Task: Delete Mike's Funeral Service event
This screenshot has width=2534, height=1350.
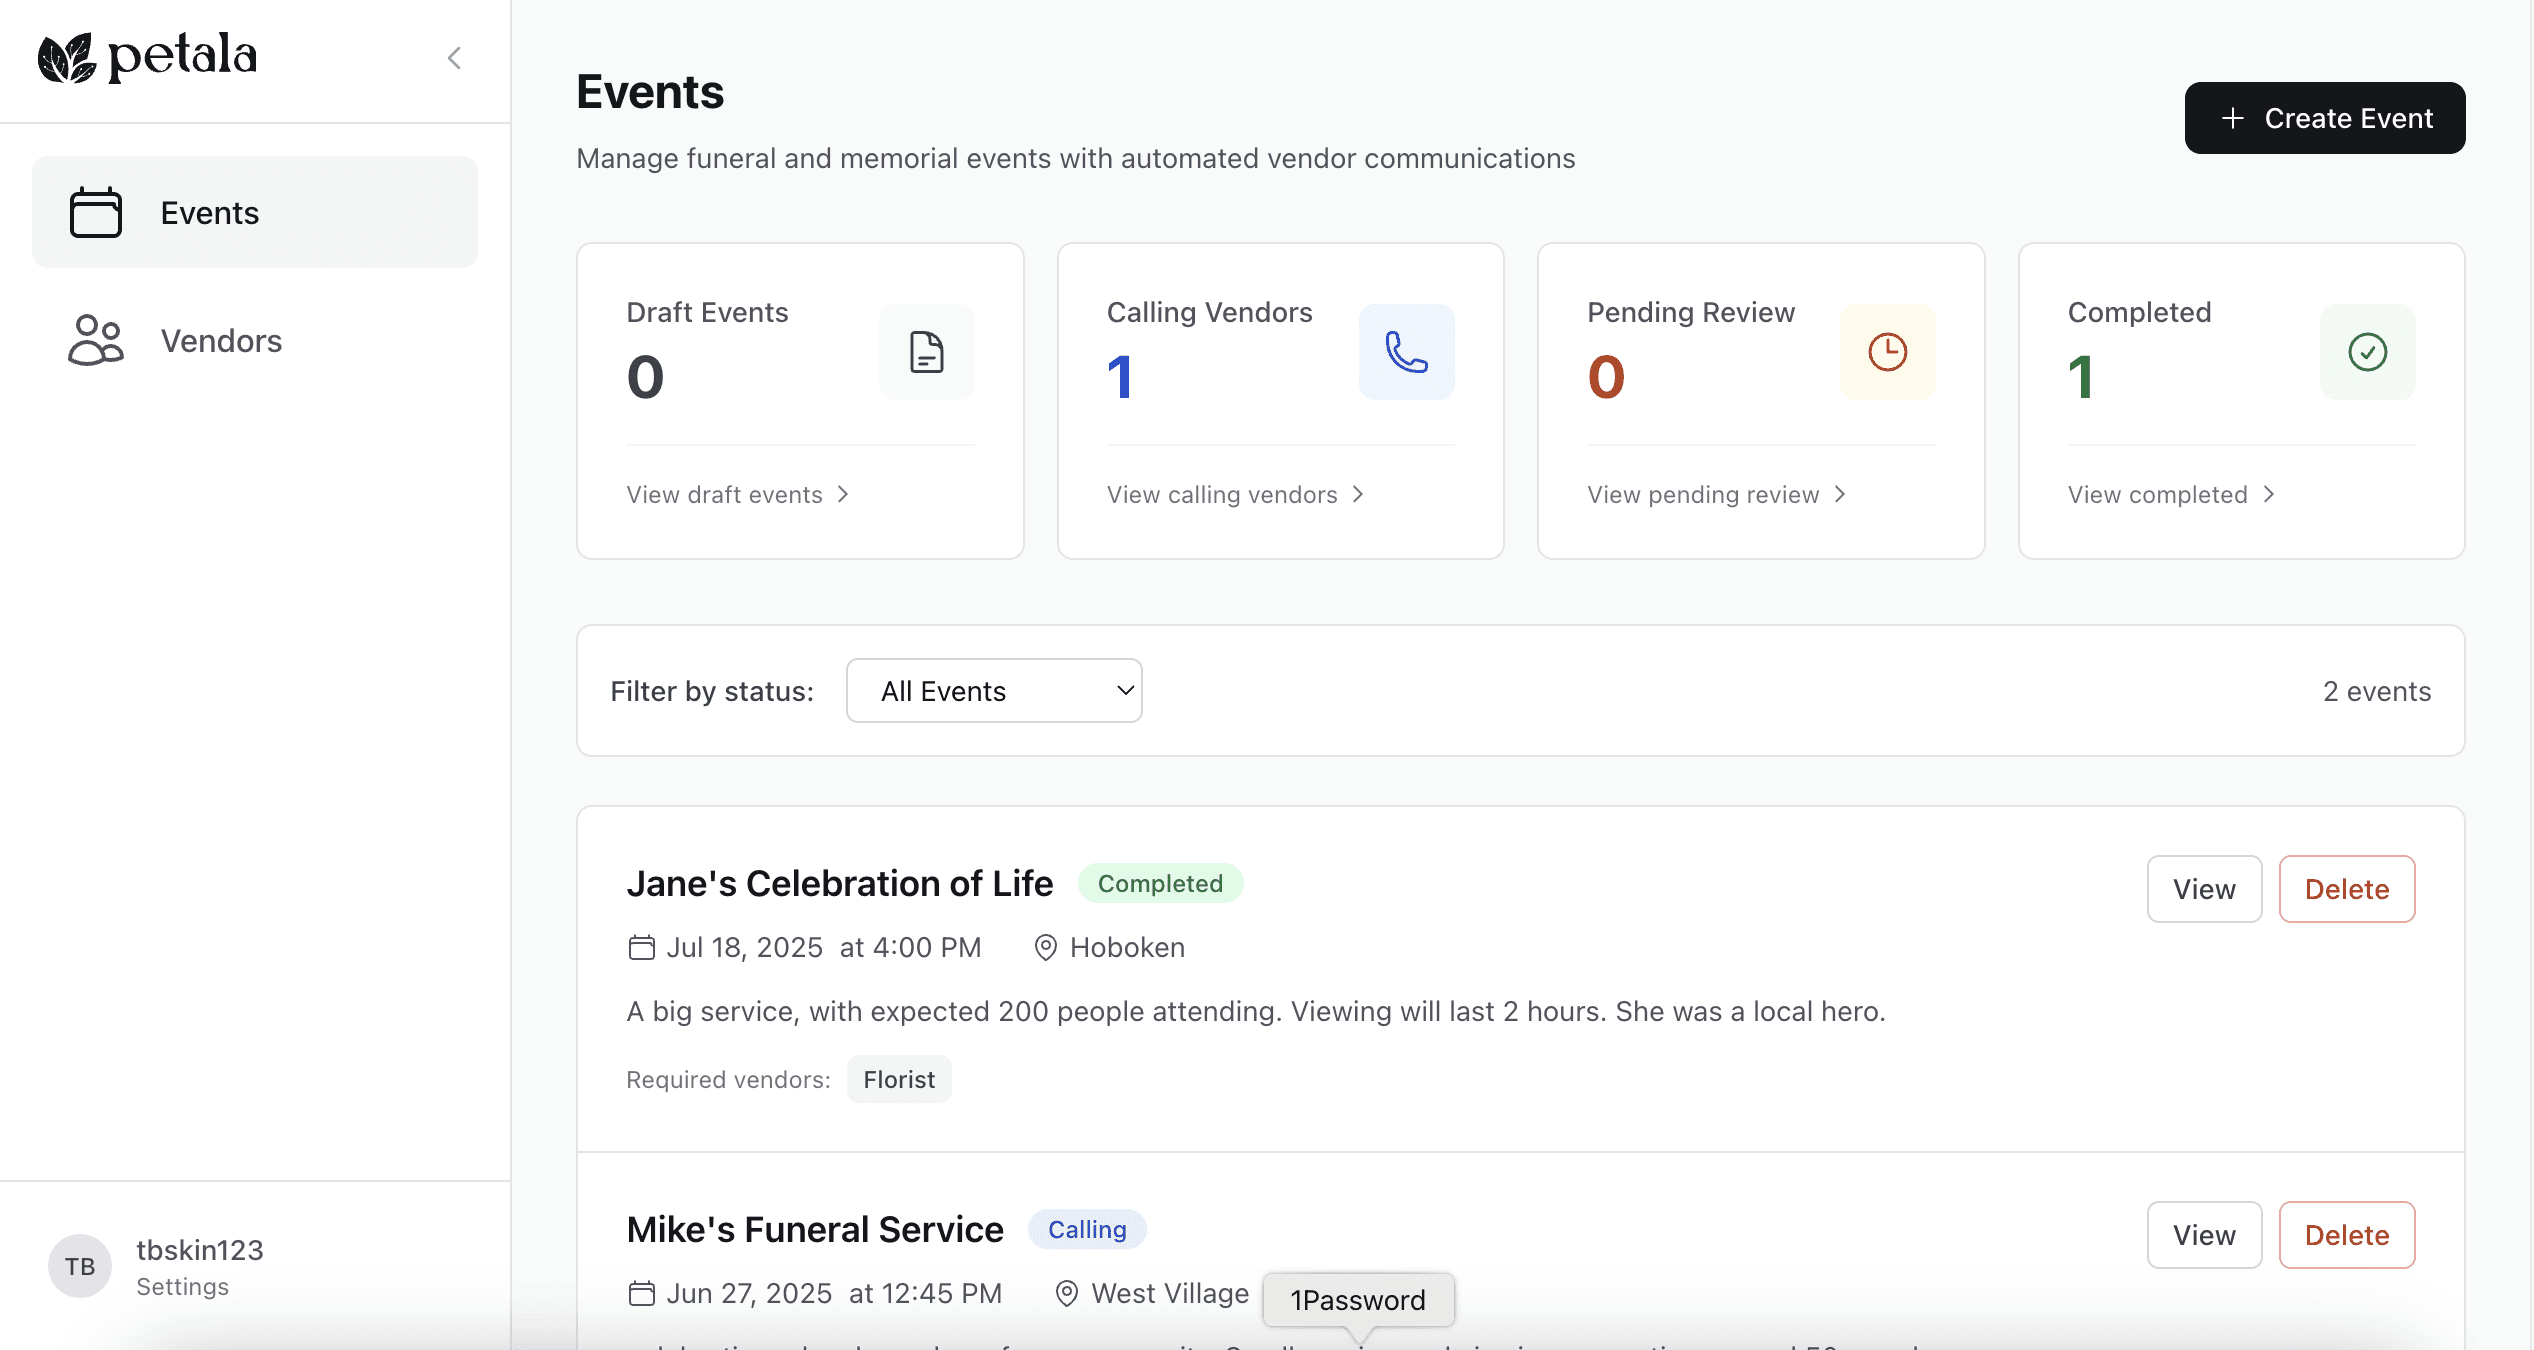Action: tap(2347, 1235)
